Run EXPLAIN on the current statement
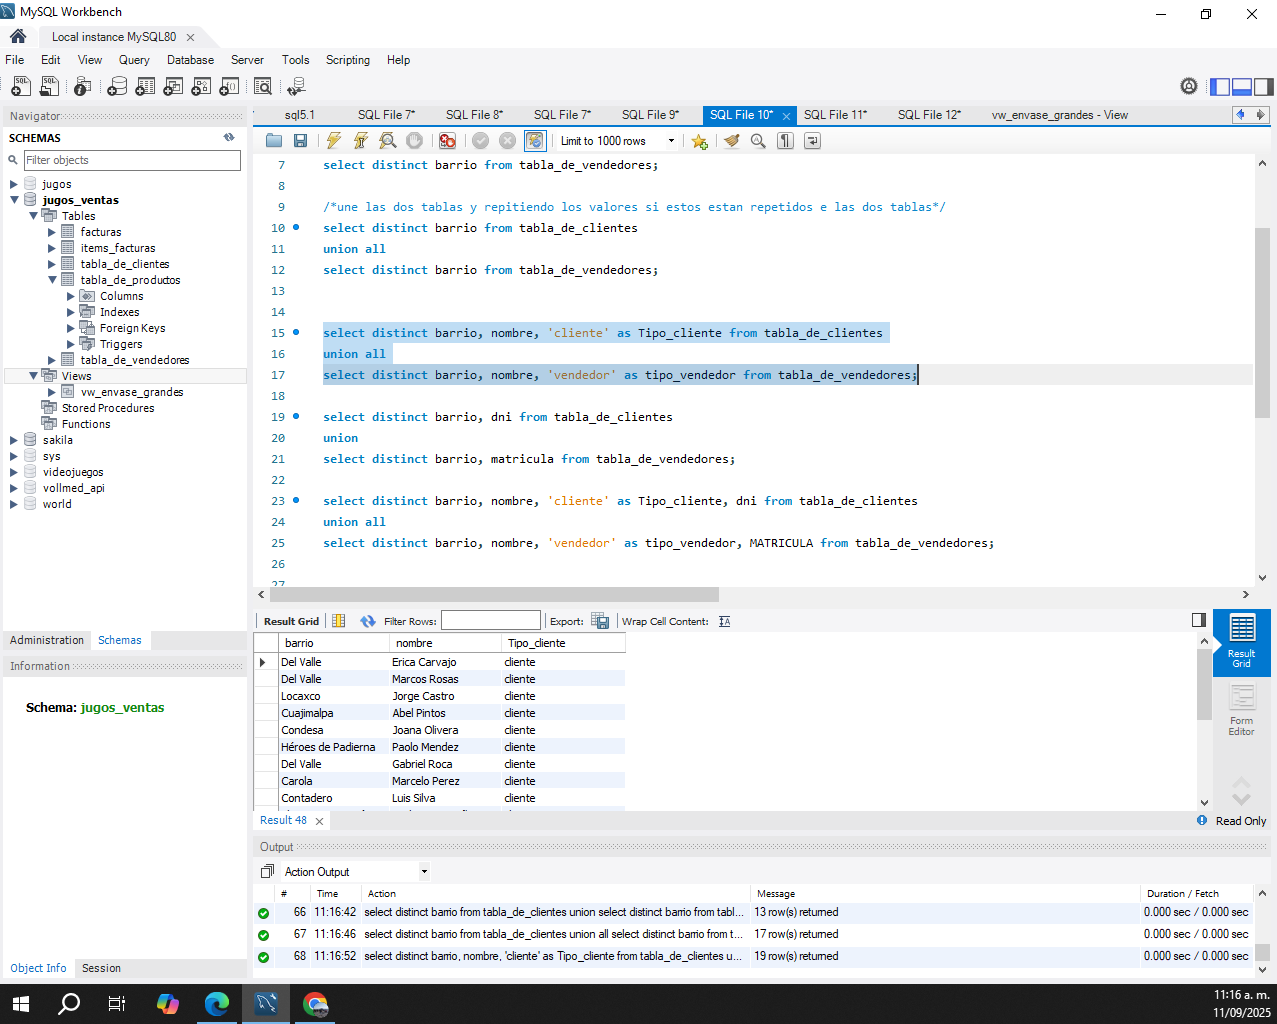 pyautogui.click(x=388, y=141)
